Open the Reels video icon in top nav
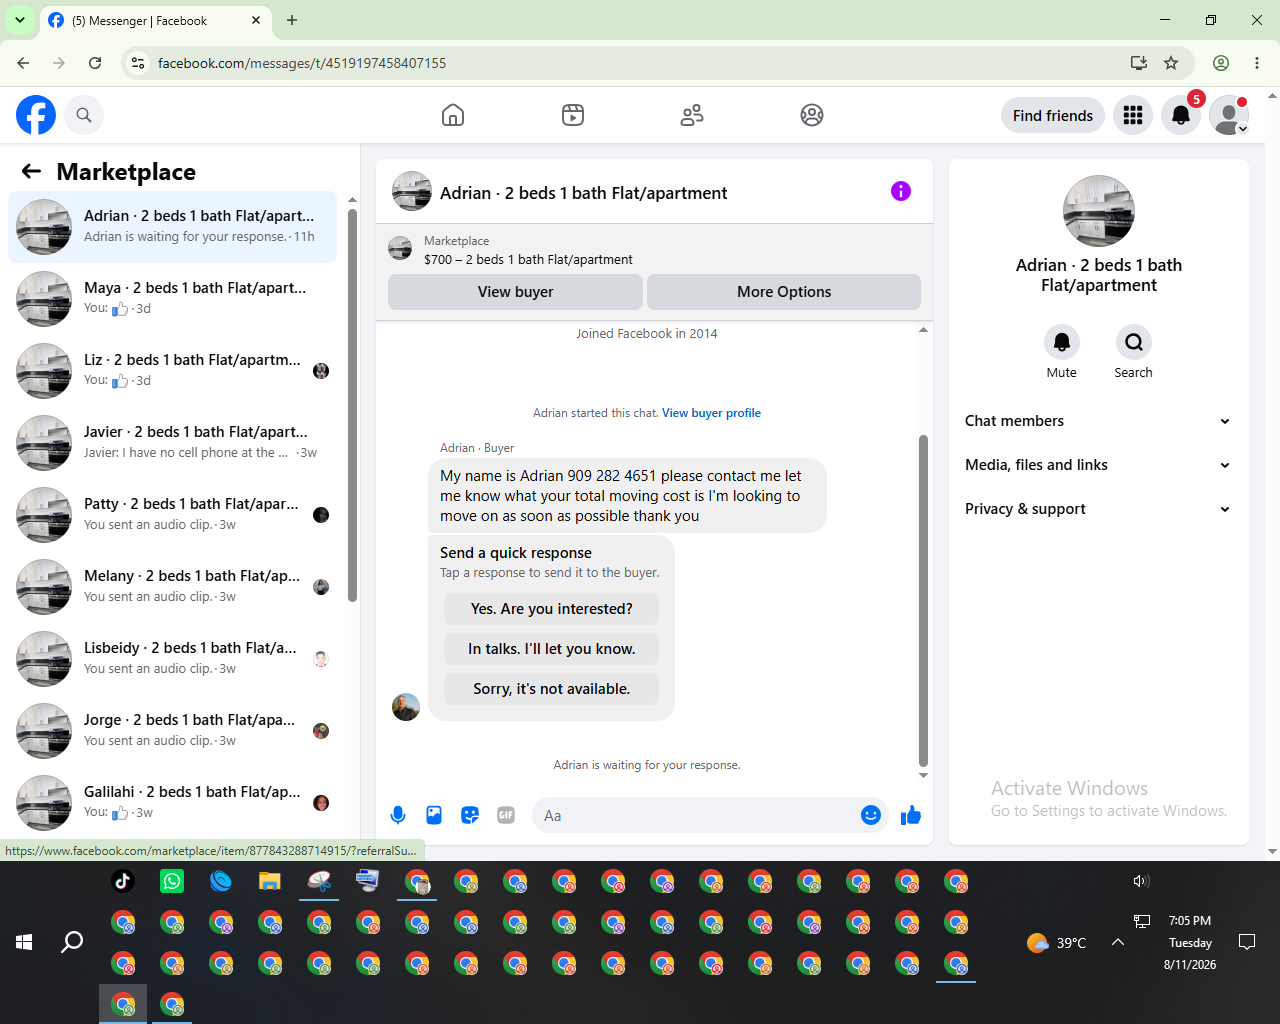The width and height of the screenshot is (1280, 1024). (573, 115)
